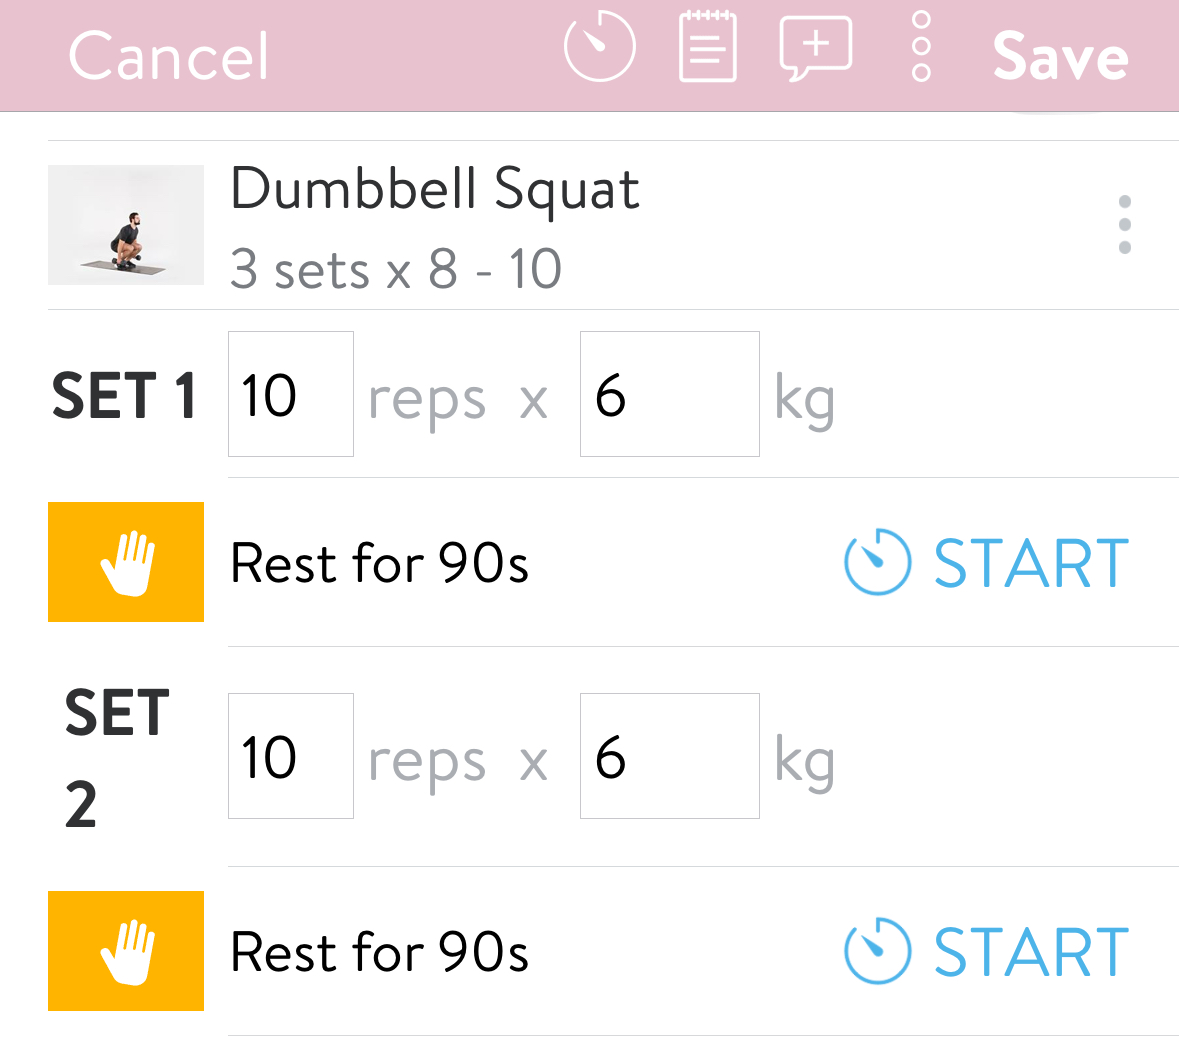
Task: Open Dumbbell Squat exercise options menu
Action: [1124, 225]
